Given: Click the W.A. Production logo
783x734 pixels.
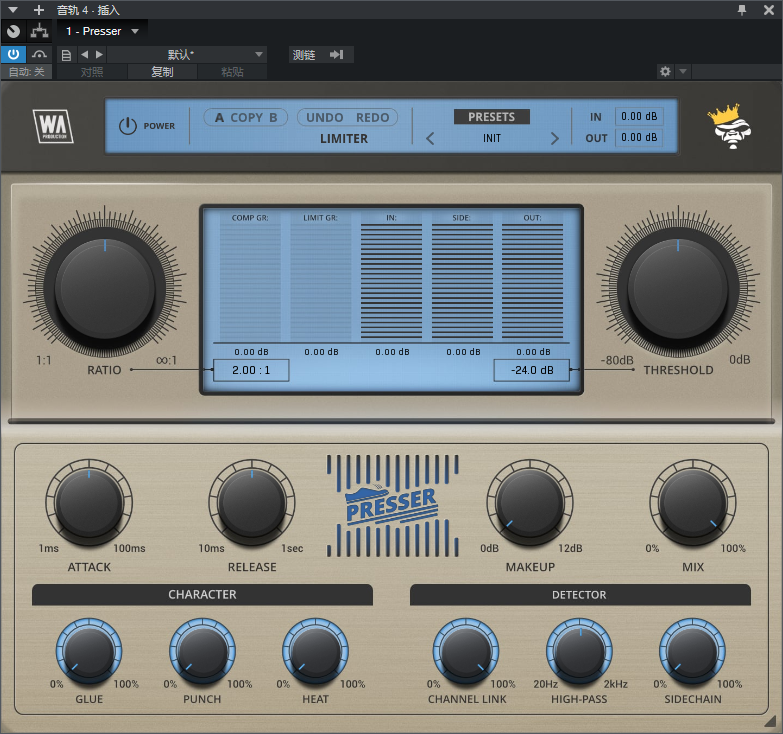Looking at the screenshot, I should (x=53, y=126).
